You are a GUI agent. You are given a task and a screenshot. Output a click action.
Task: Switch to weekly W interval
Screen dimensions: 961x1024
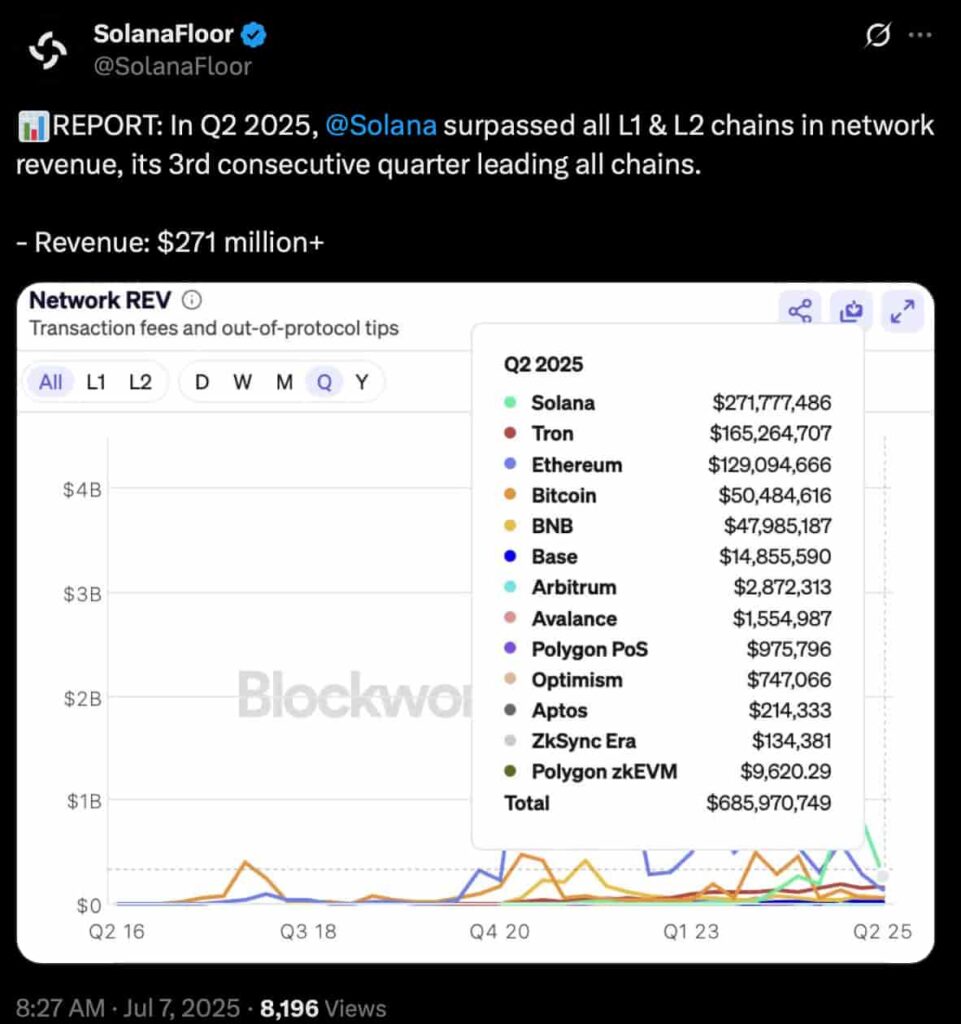click(x=242, y=382)
